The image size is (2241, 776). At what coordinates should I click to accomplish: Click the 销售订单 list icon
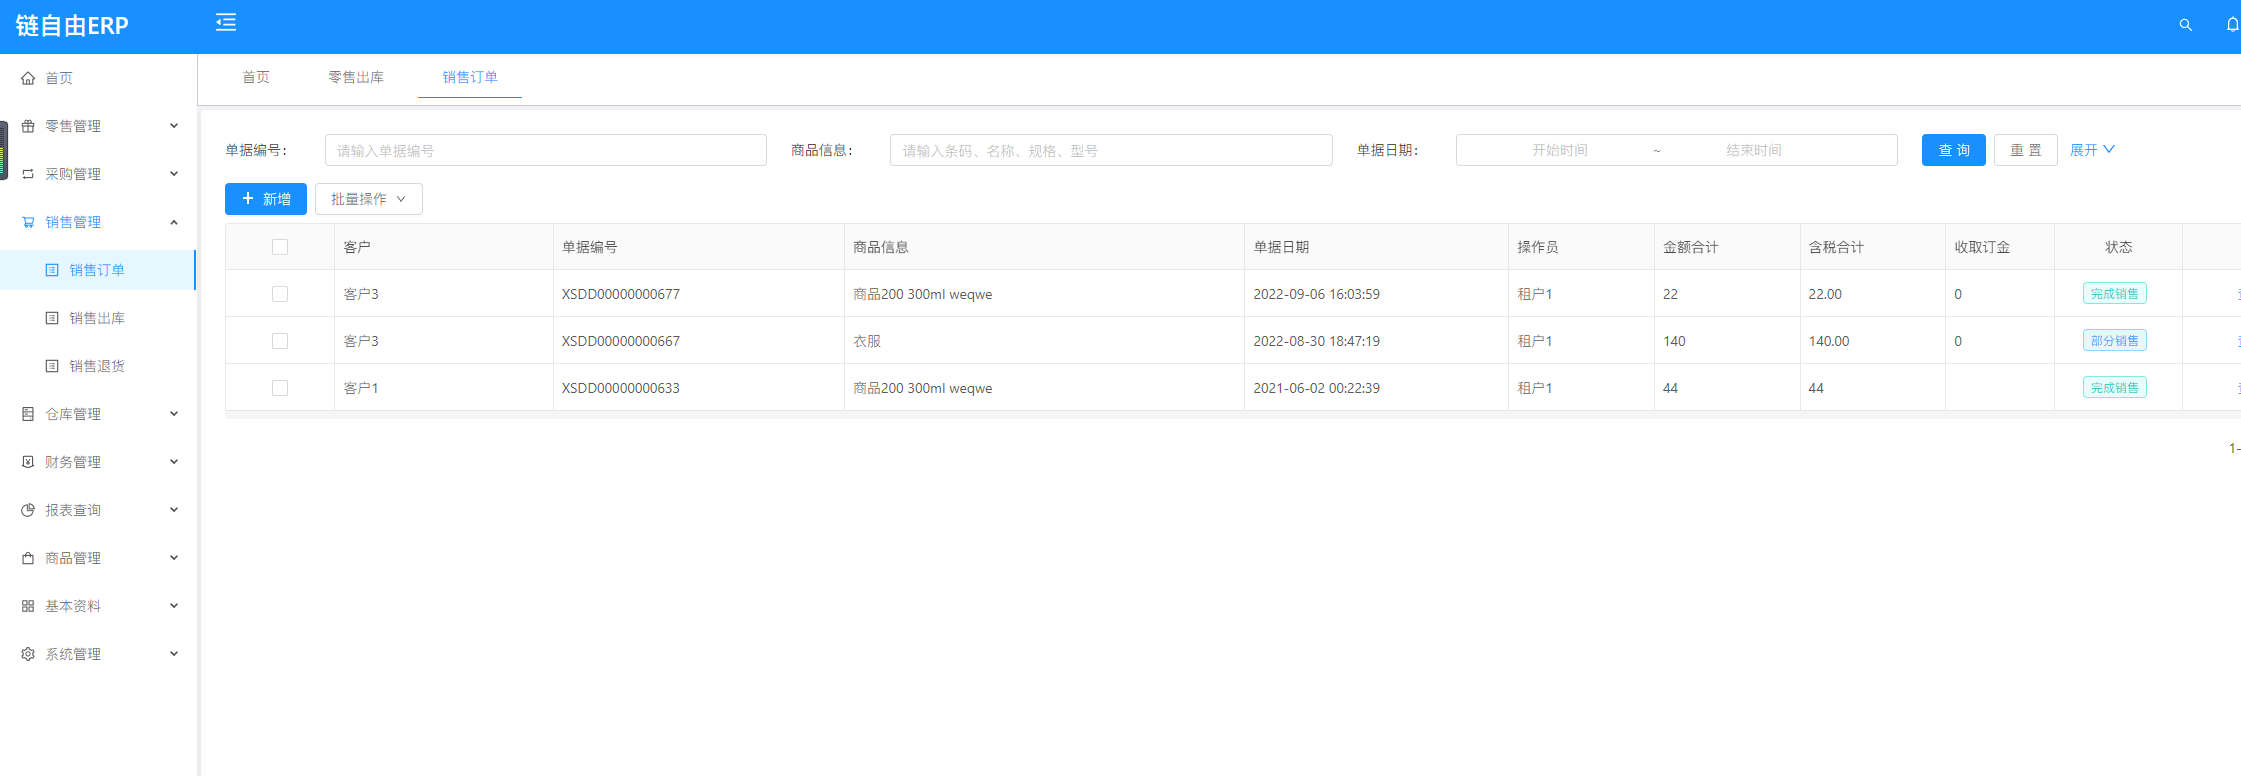[52, 270]
